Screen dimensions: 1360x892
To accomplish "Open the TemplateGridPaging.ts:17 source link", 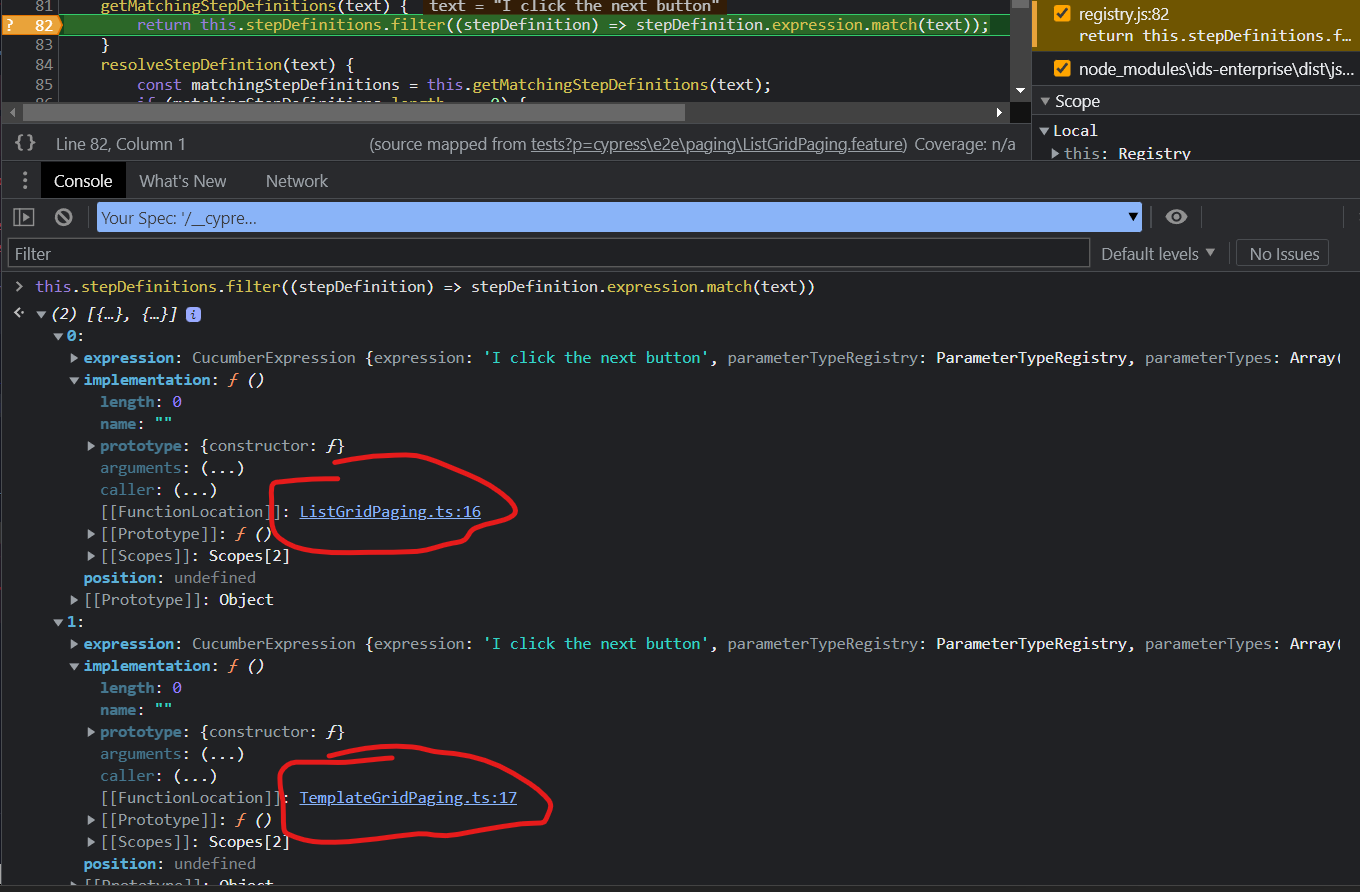I will coord(407,797).
